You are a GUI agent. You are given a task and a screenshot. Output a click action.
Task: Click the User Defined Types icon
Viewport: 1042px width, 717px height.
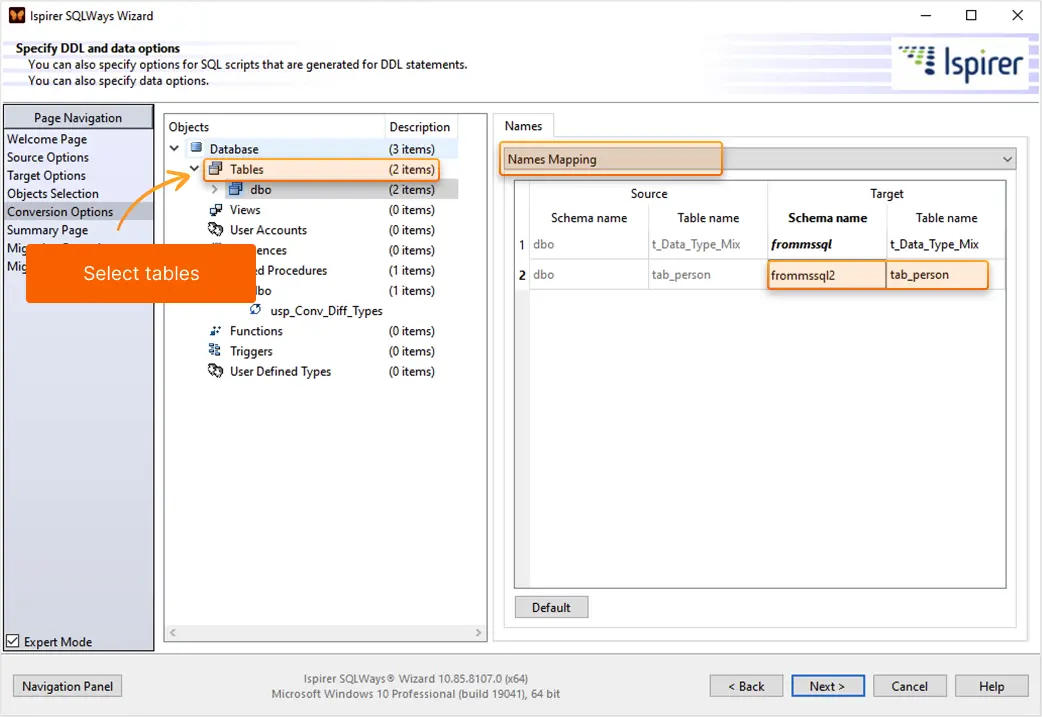point(215,370)
